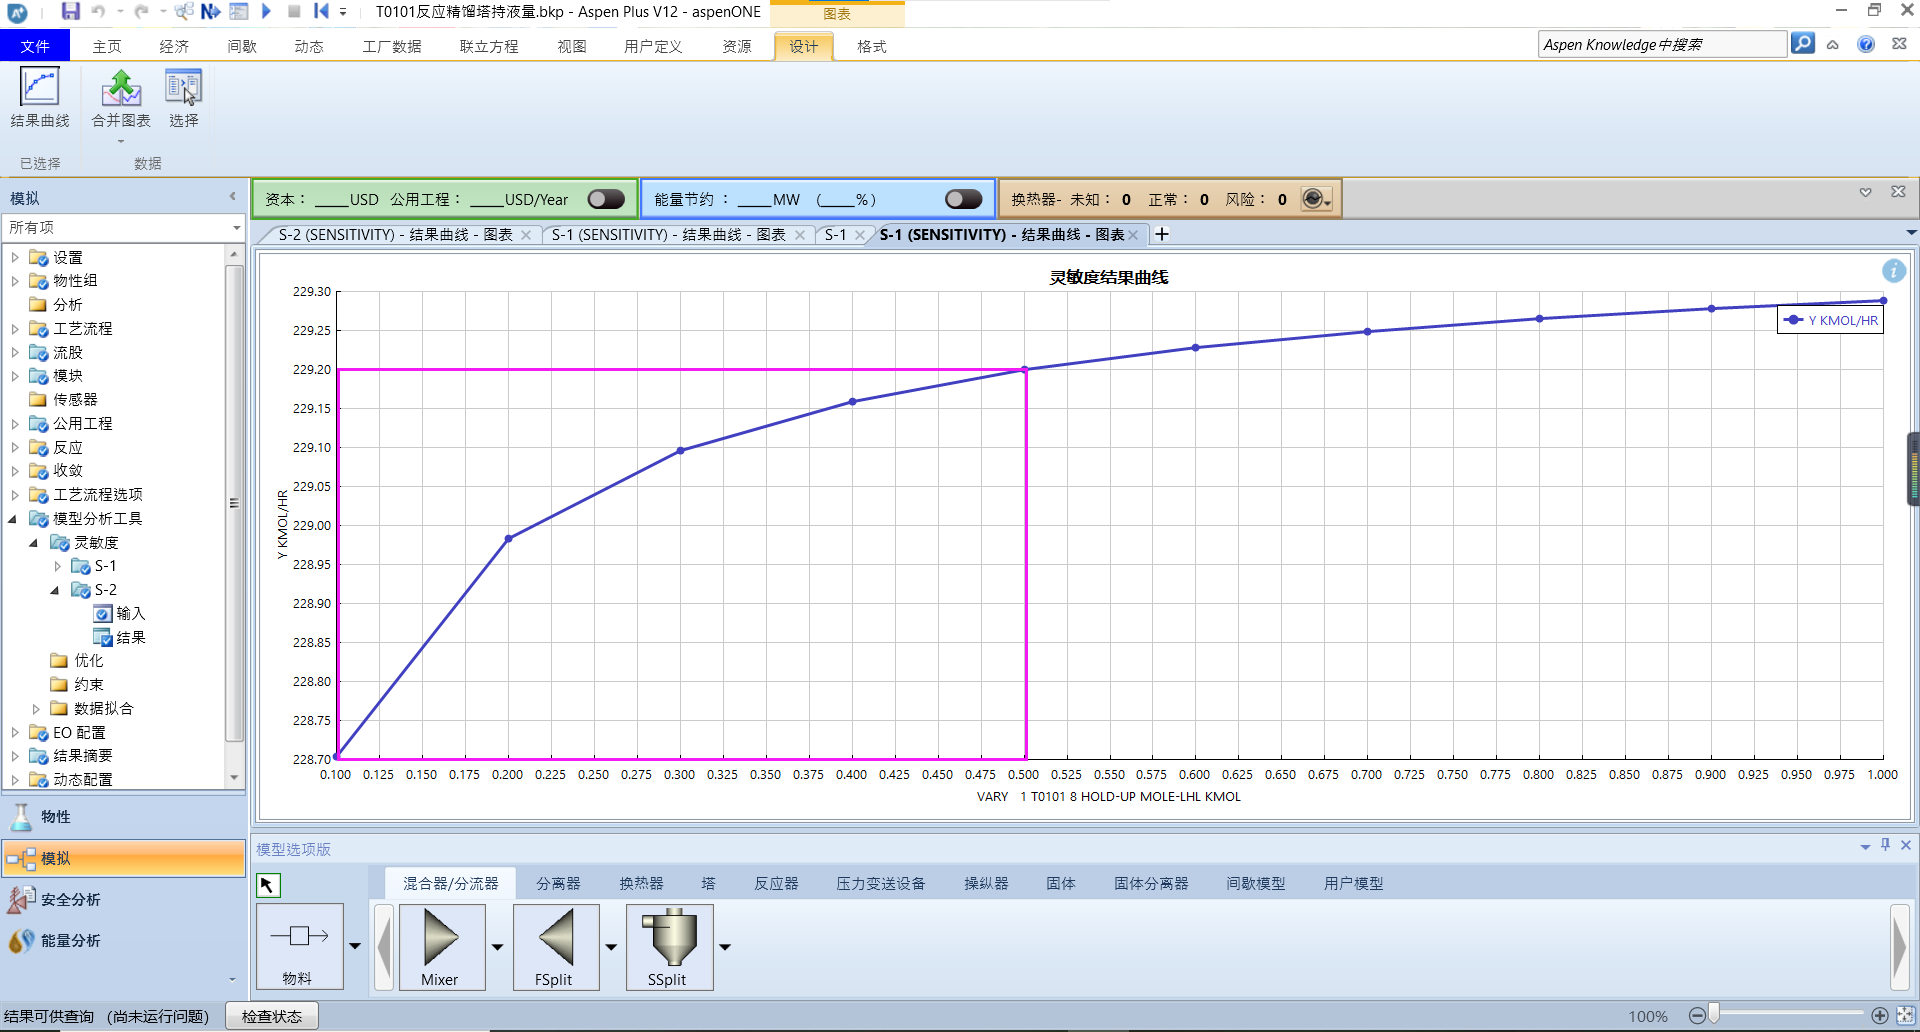
Task: Click the 检查状态 button
Action: click(272, 1016)
